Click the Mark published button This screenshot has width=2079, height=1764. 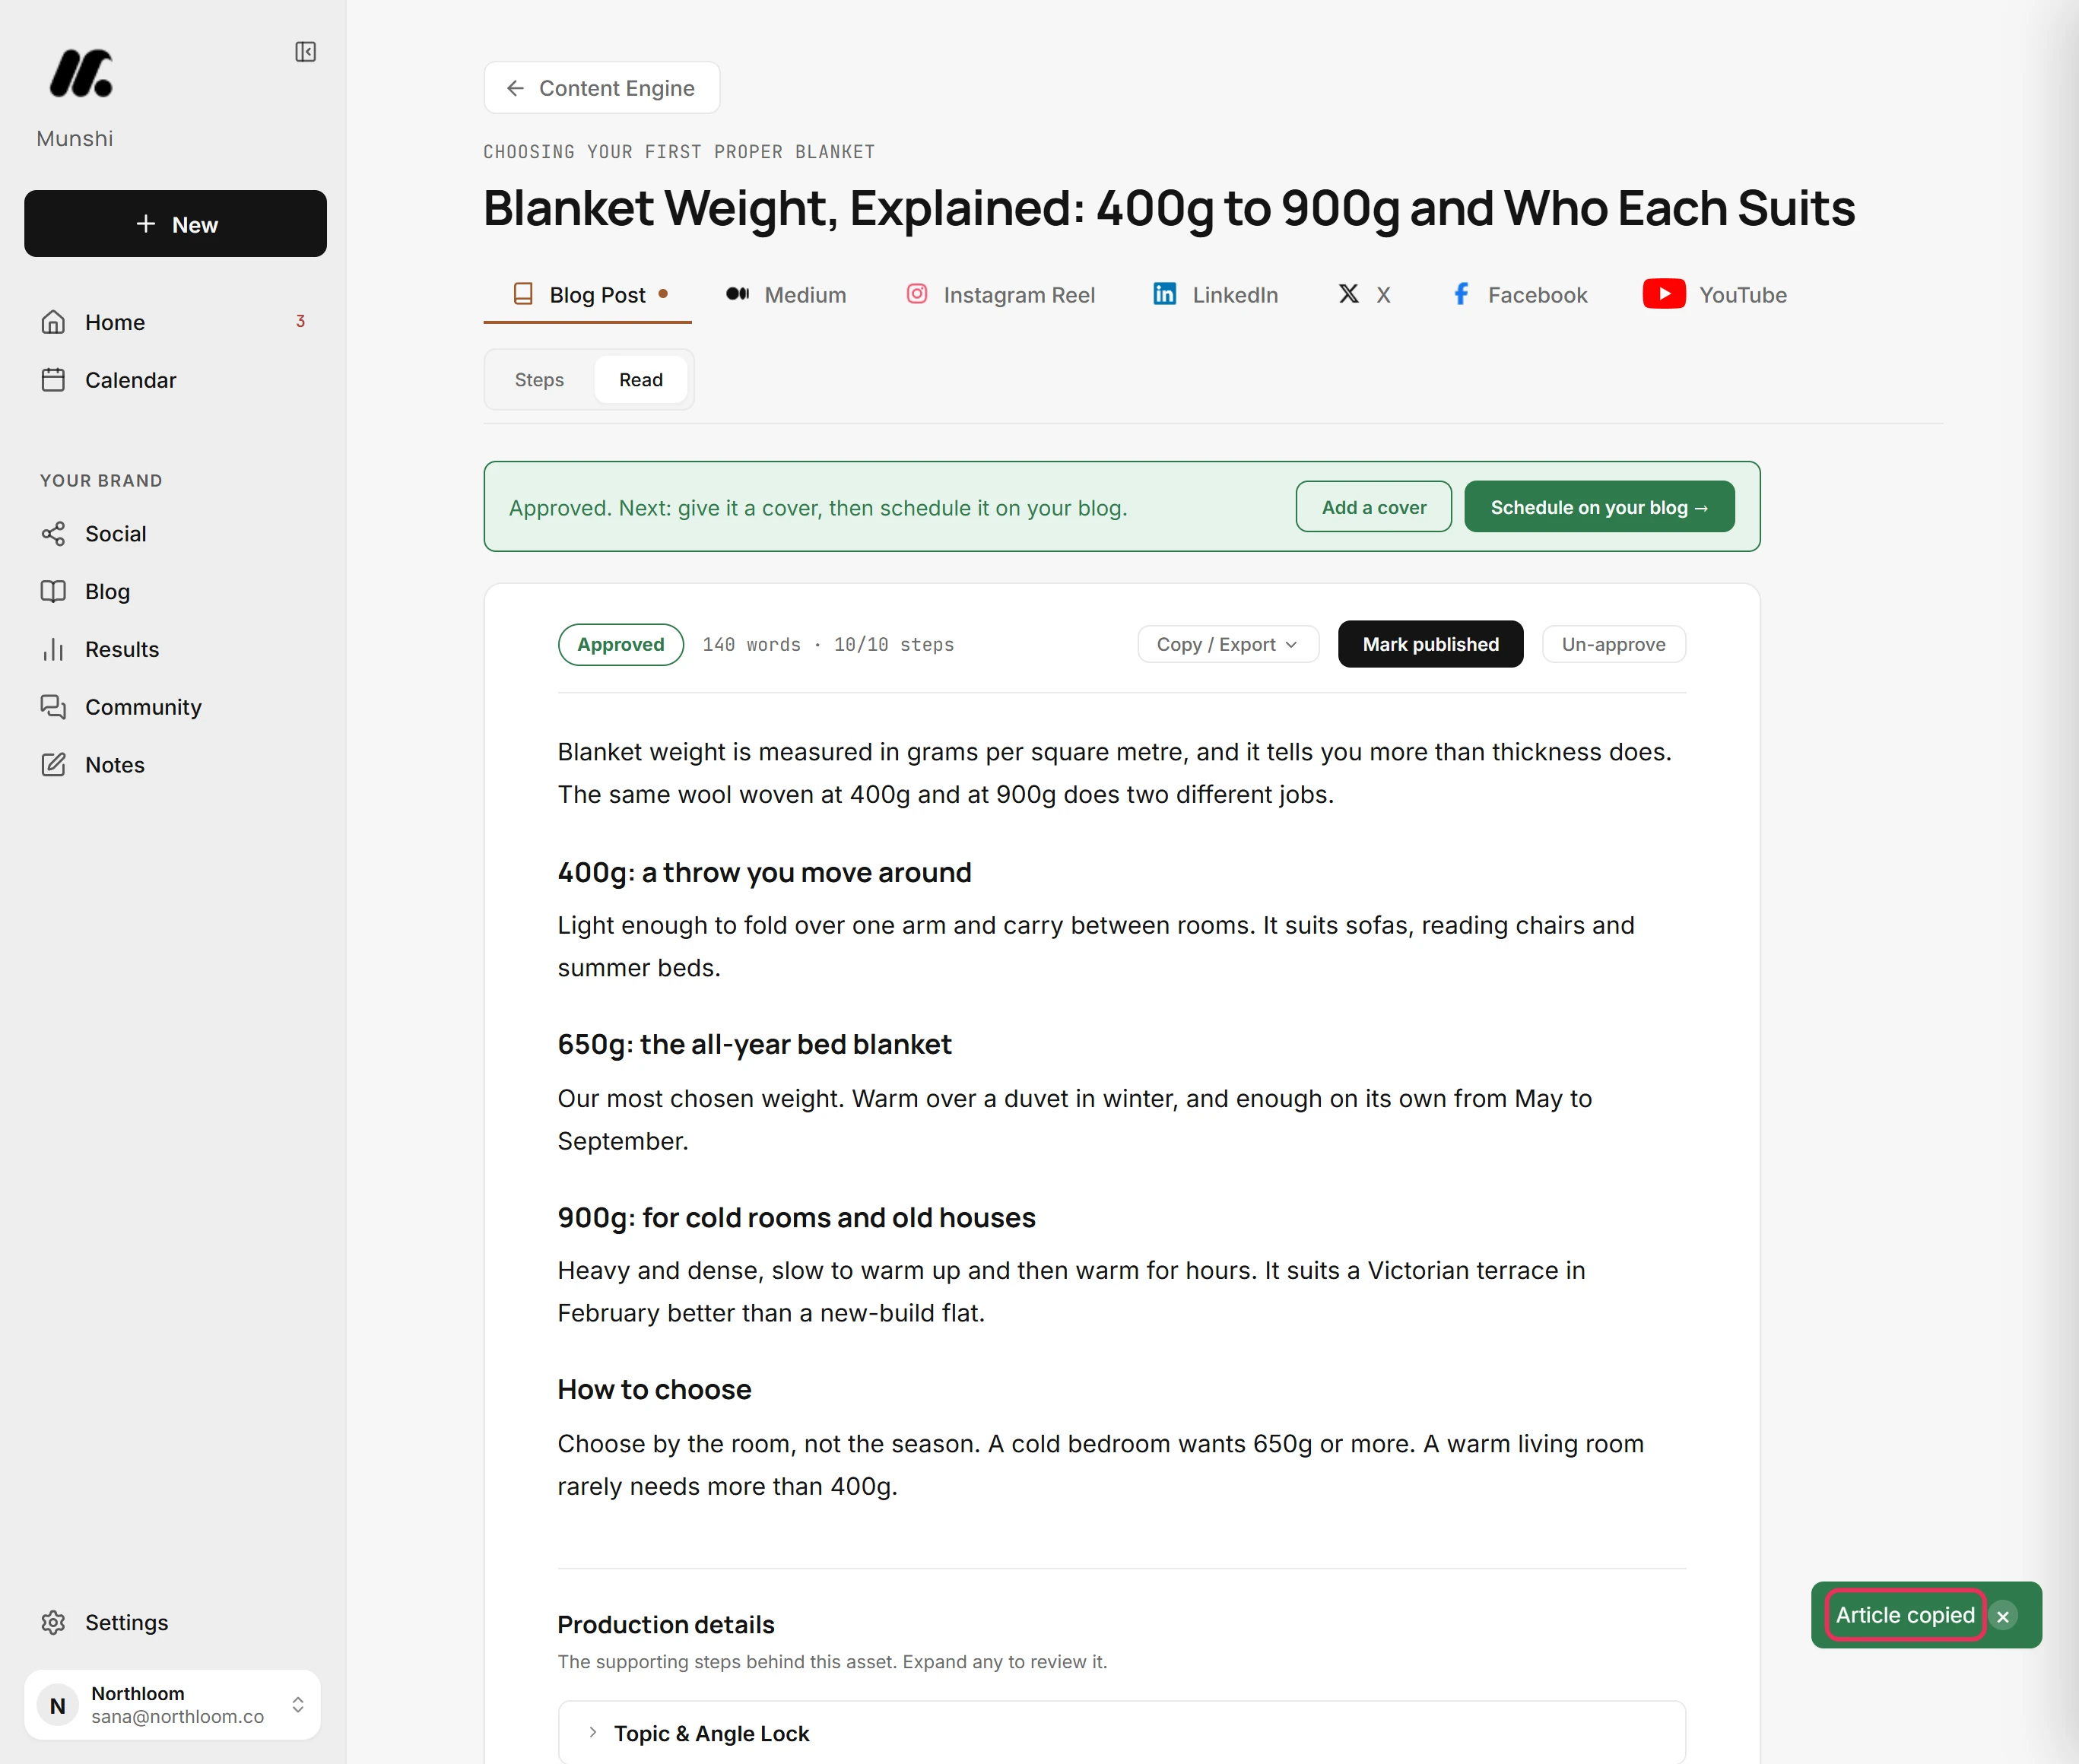coord(1430,644)
